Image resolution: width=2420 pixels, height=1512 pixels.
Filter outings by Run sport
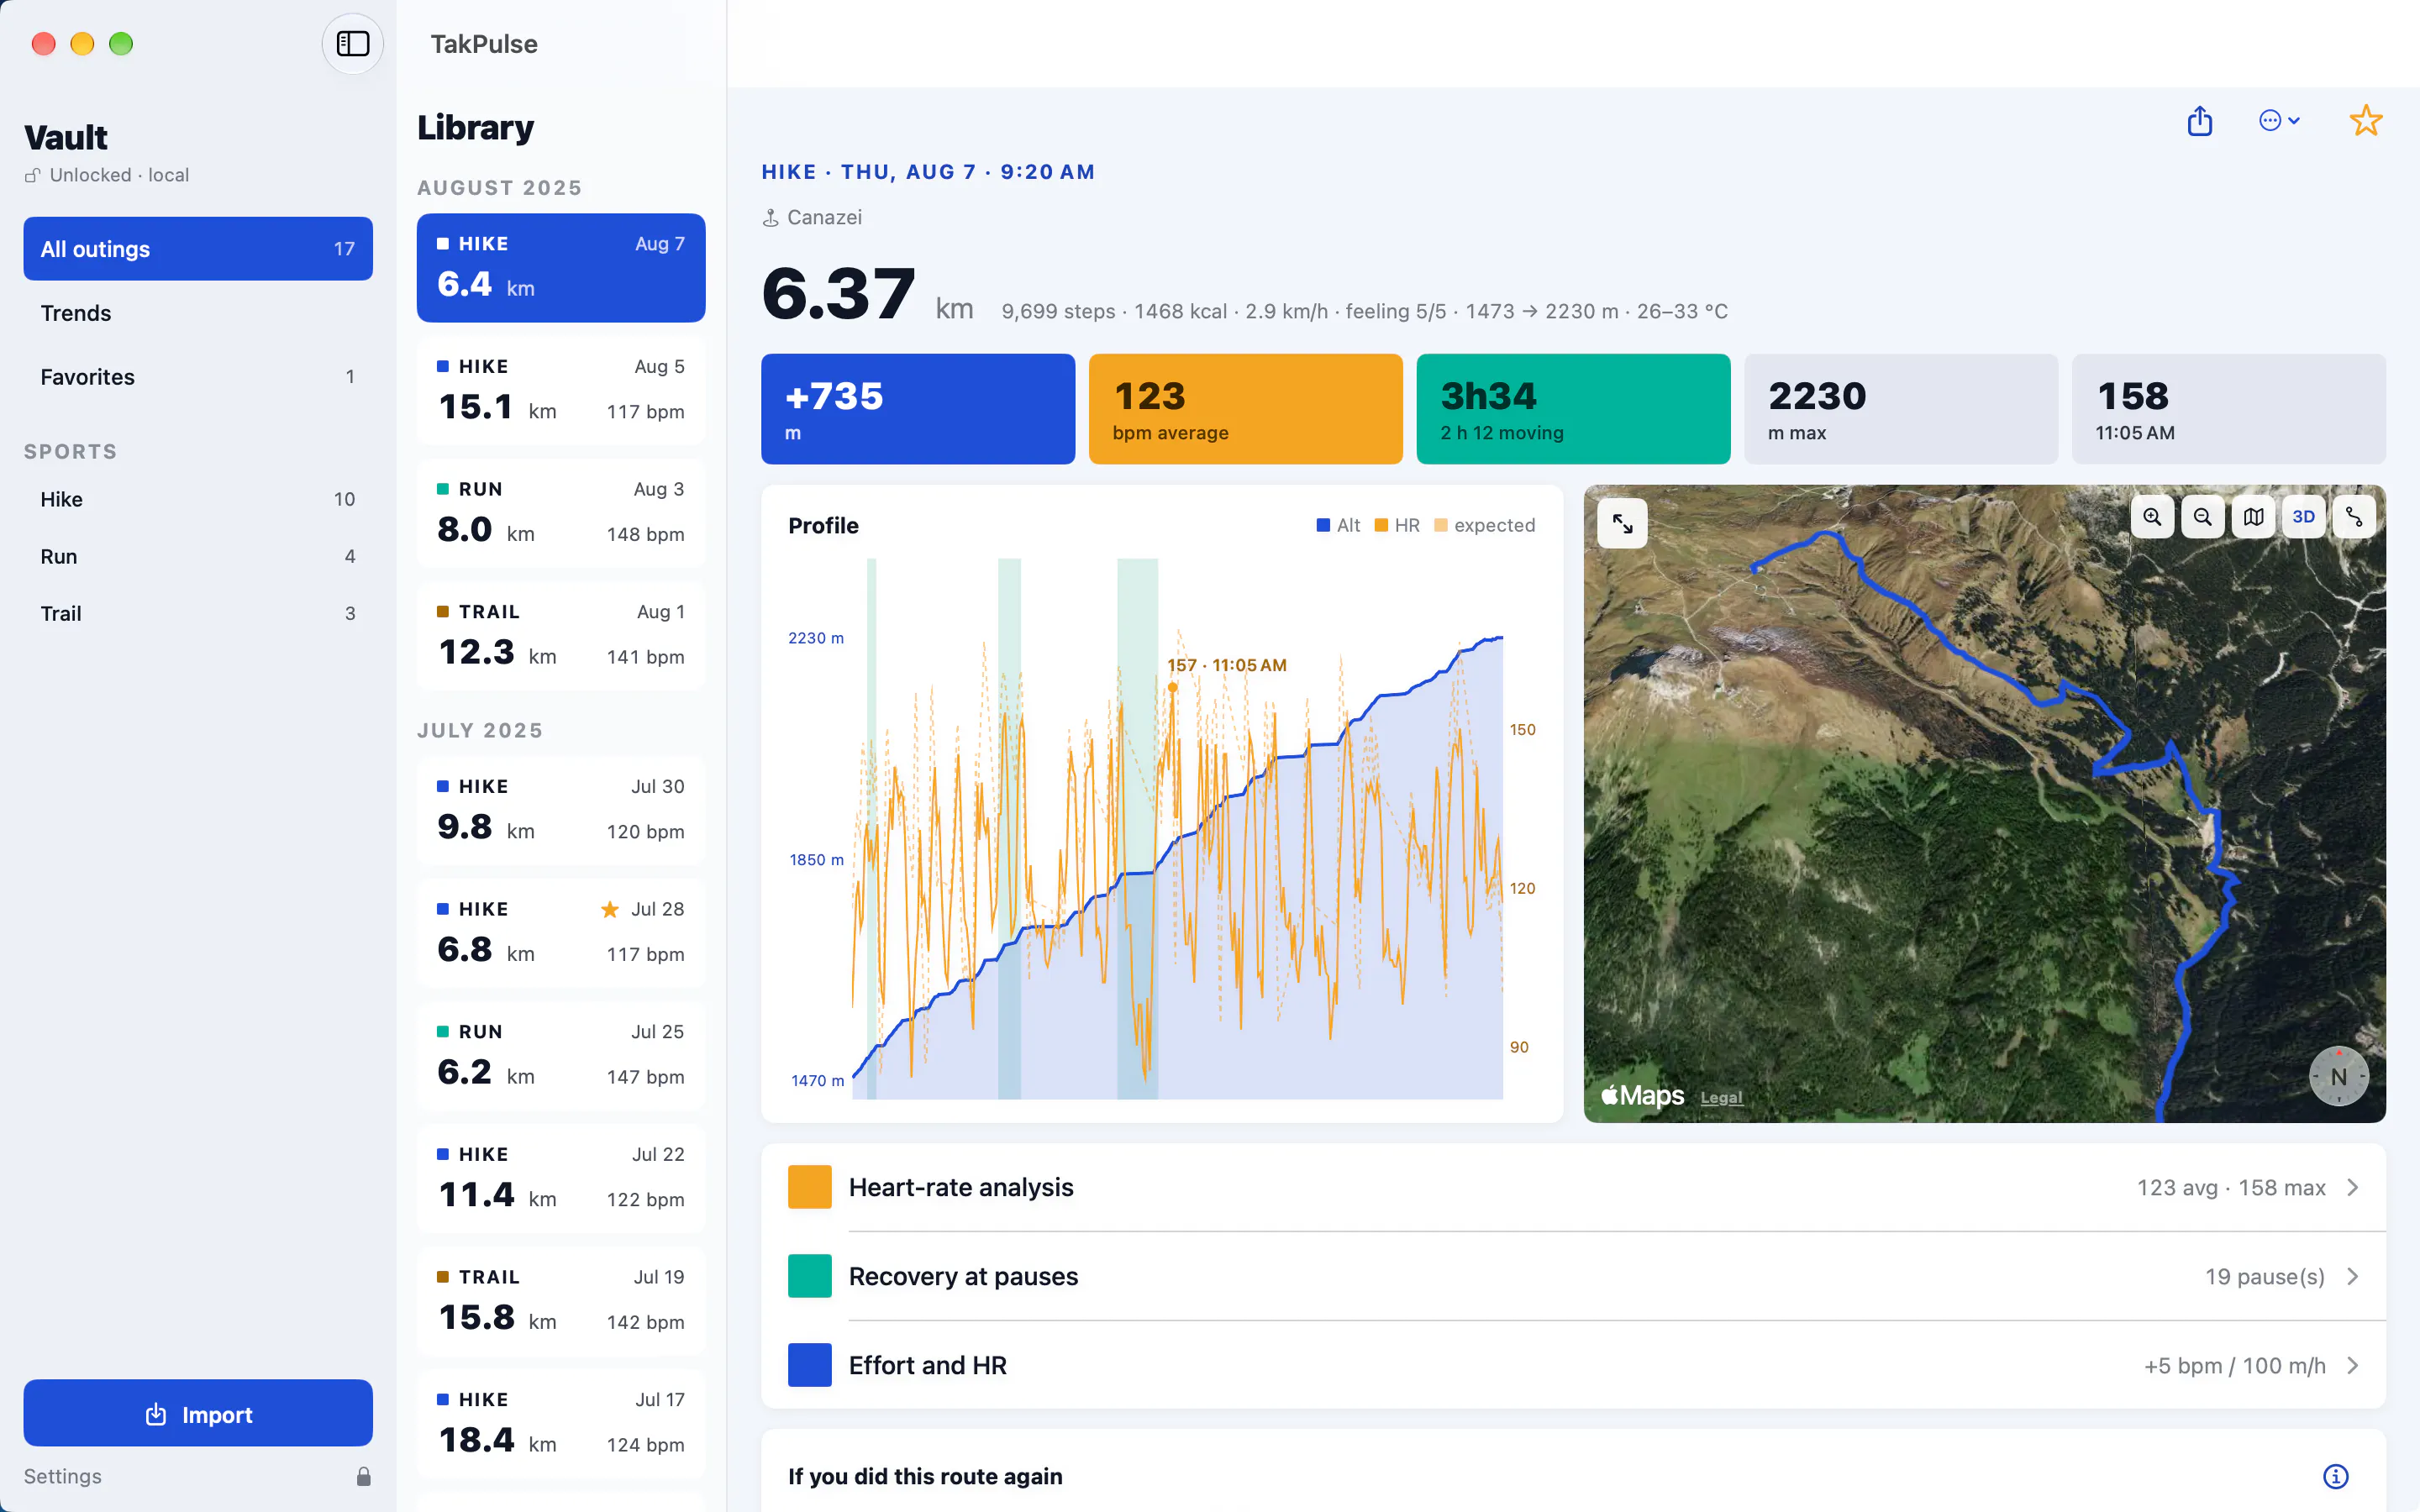[198, 556]
